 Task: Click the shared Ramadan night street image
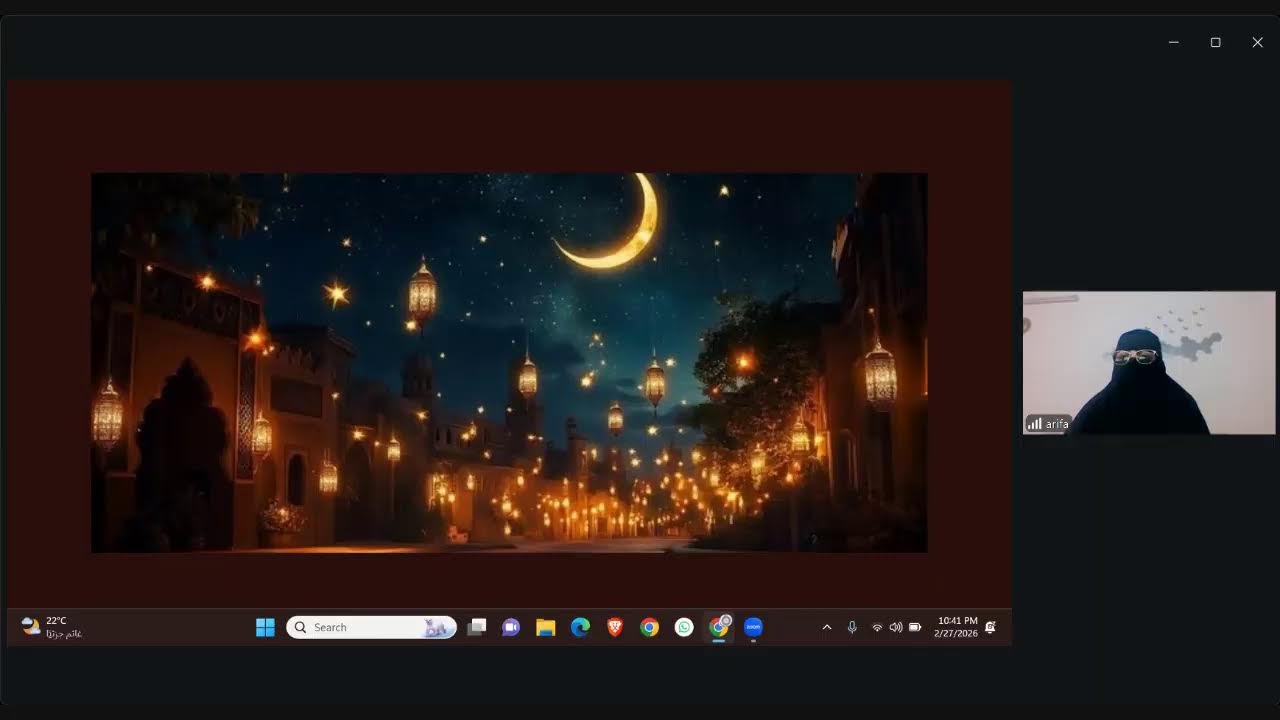(x=509, y=362)
